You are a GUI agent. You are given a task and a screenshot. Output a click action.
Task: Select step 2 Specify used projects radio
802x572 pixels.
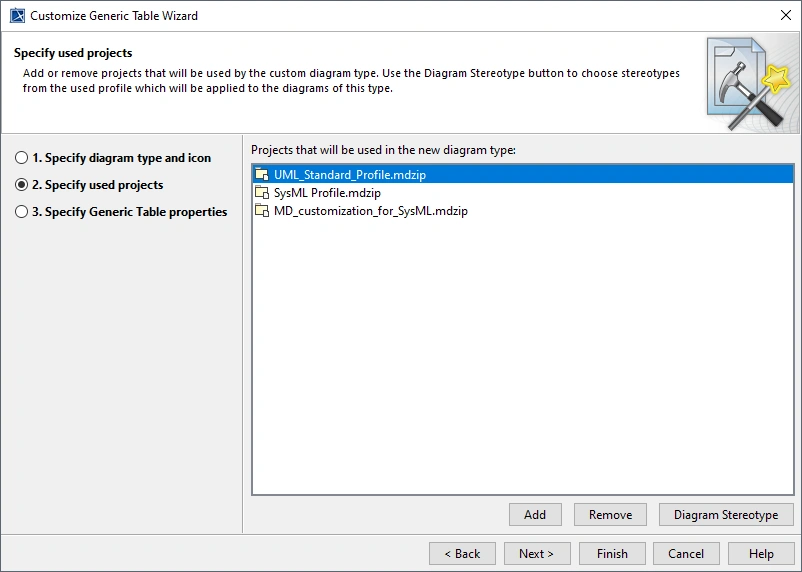[21, 185]
